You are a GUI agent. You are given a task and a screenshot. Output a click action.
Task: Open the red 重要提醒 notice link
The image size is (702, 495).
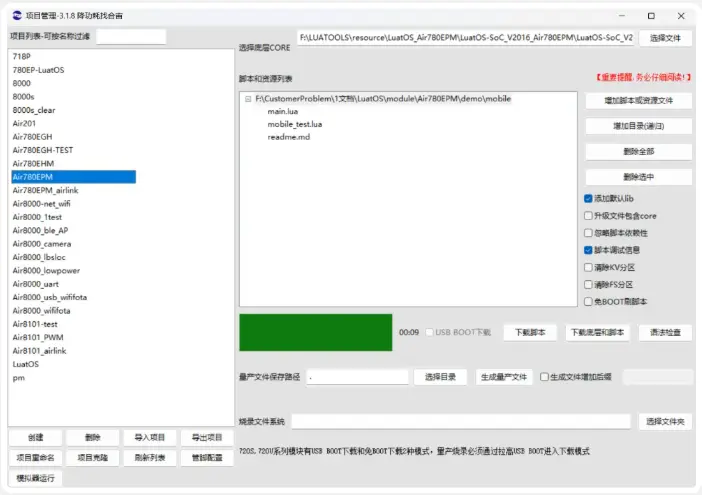click(x=643, y=77)
